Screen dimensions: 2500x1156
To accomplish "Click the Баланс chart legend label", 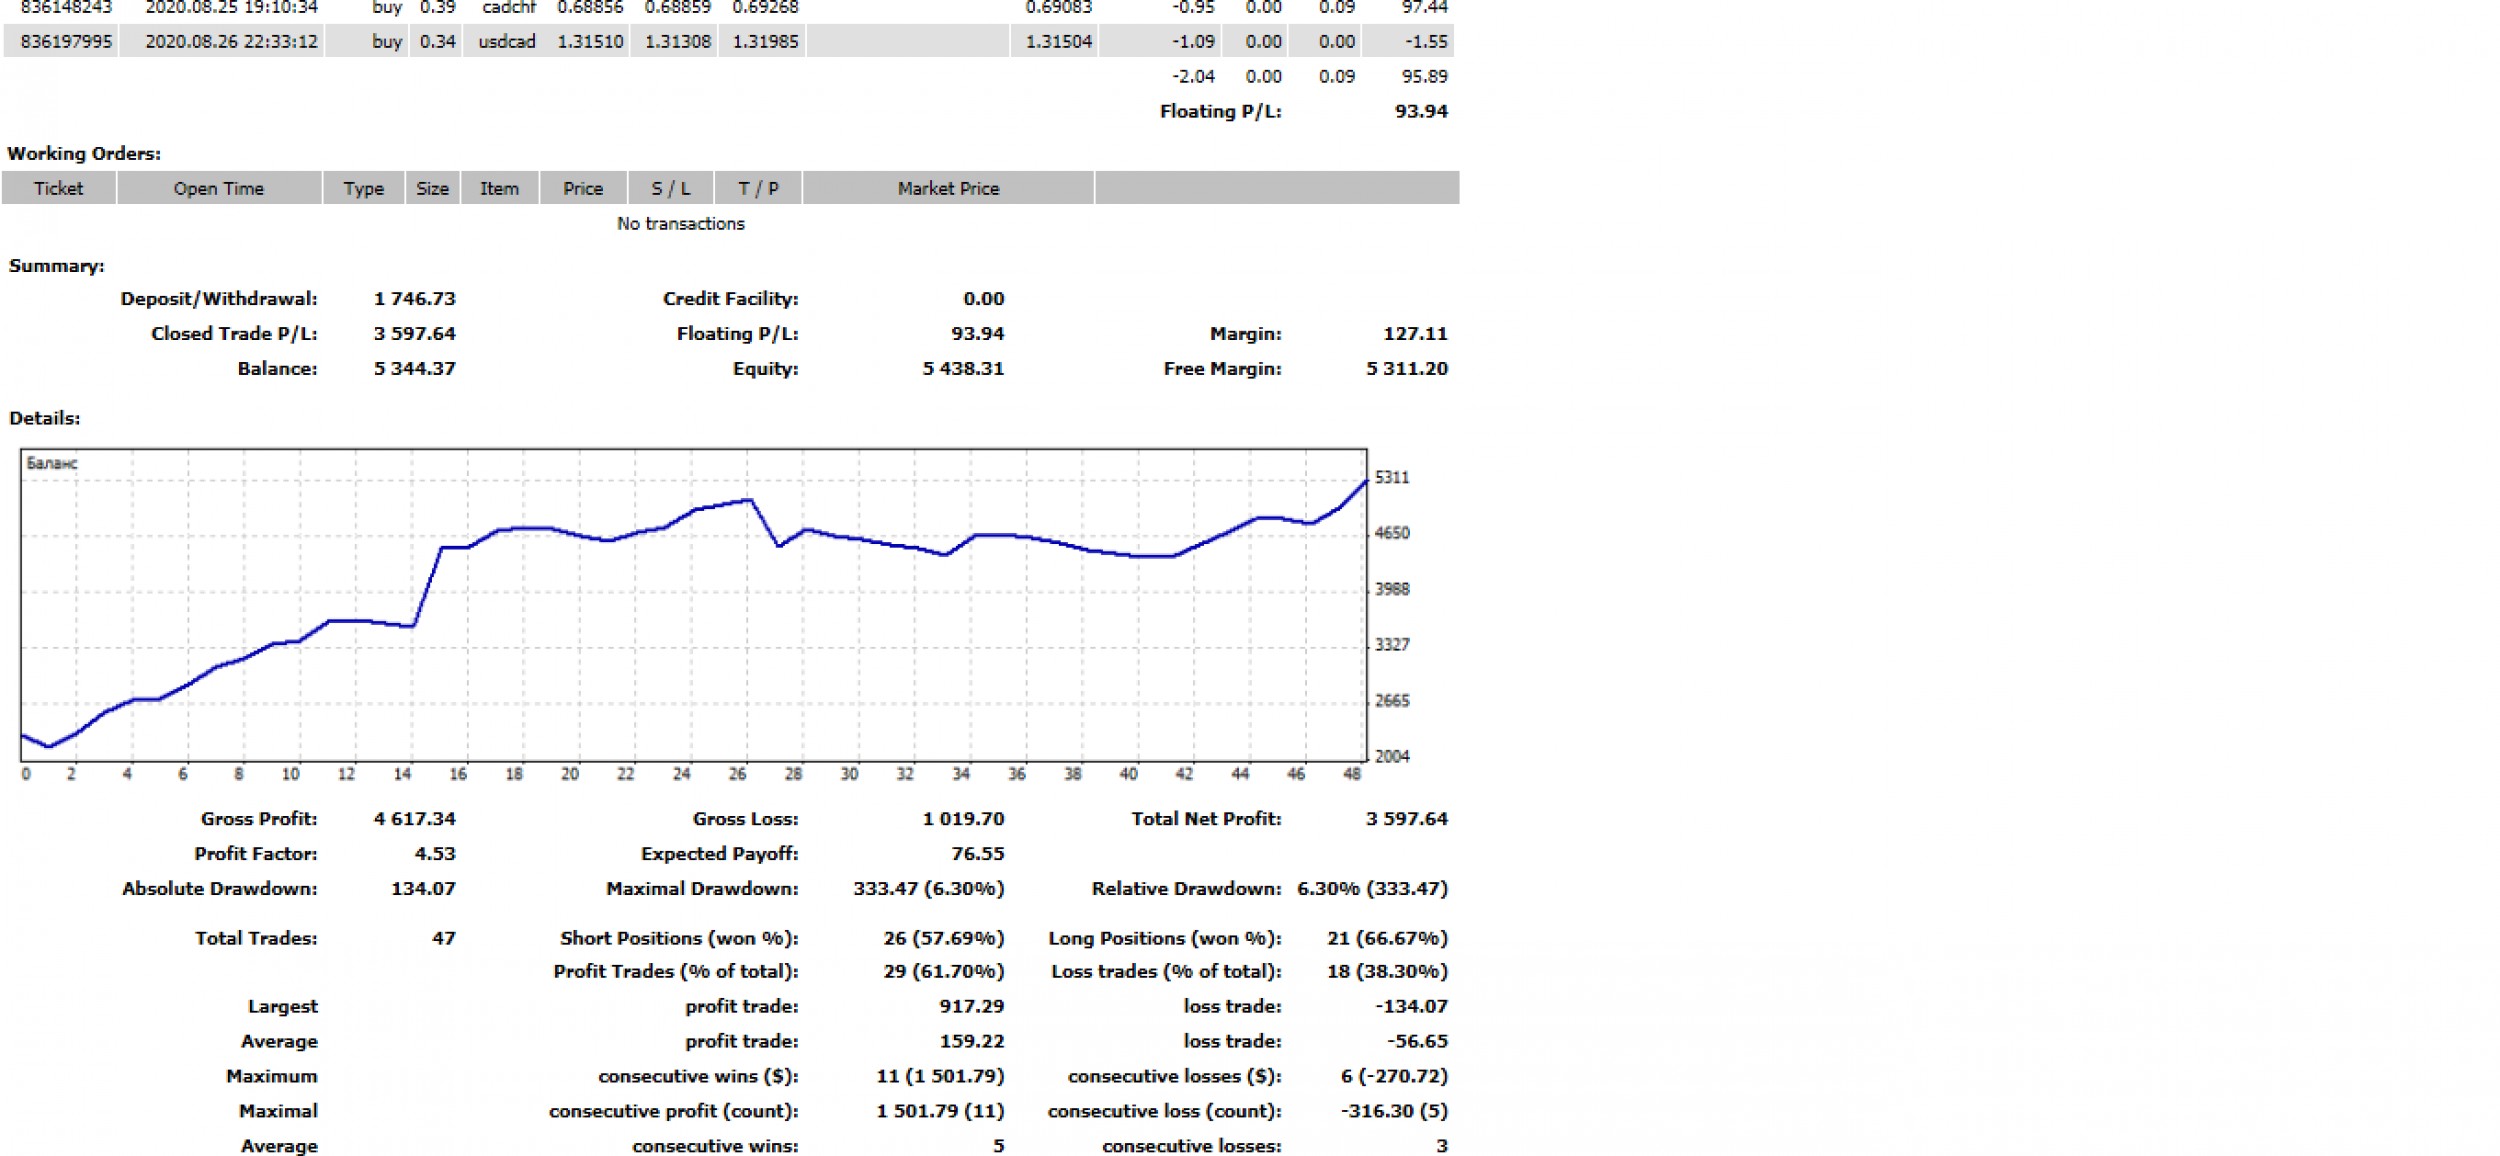I will 52,463.
